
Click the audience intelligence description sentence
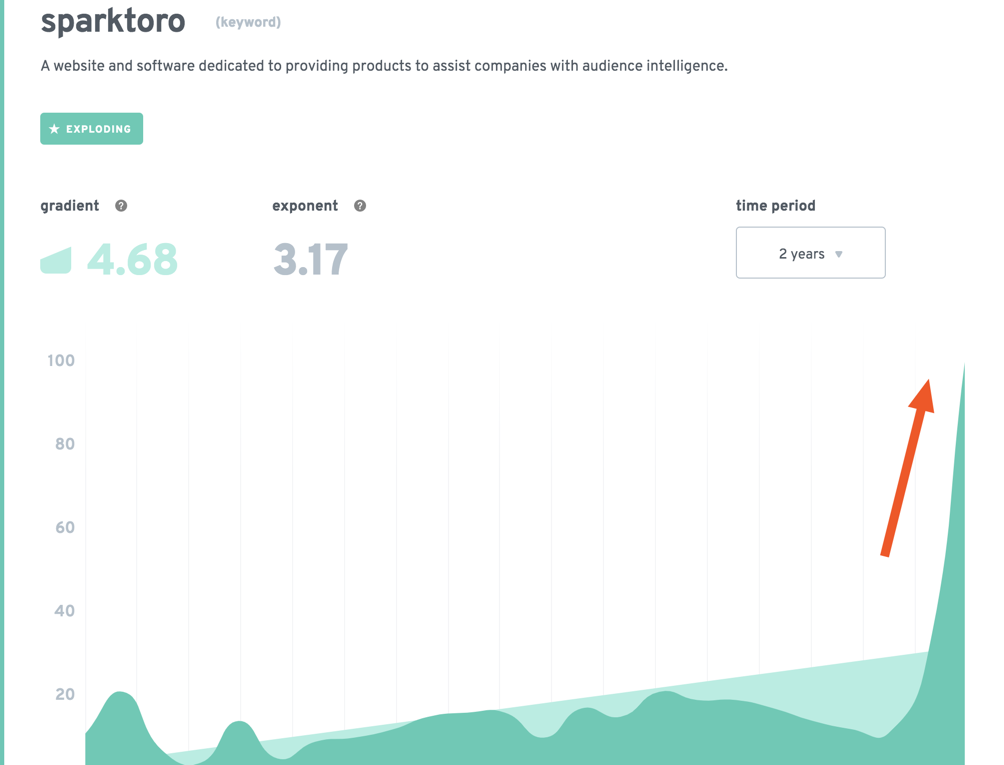(x=384, y=66)
